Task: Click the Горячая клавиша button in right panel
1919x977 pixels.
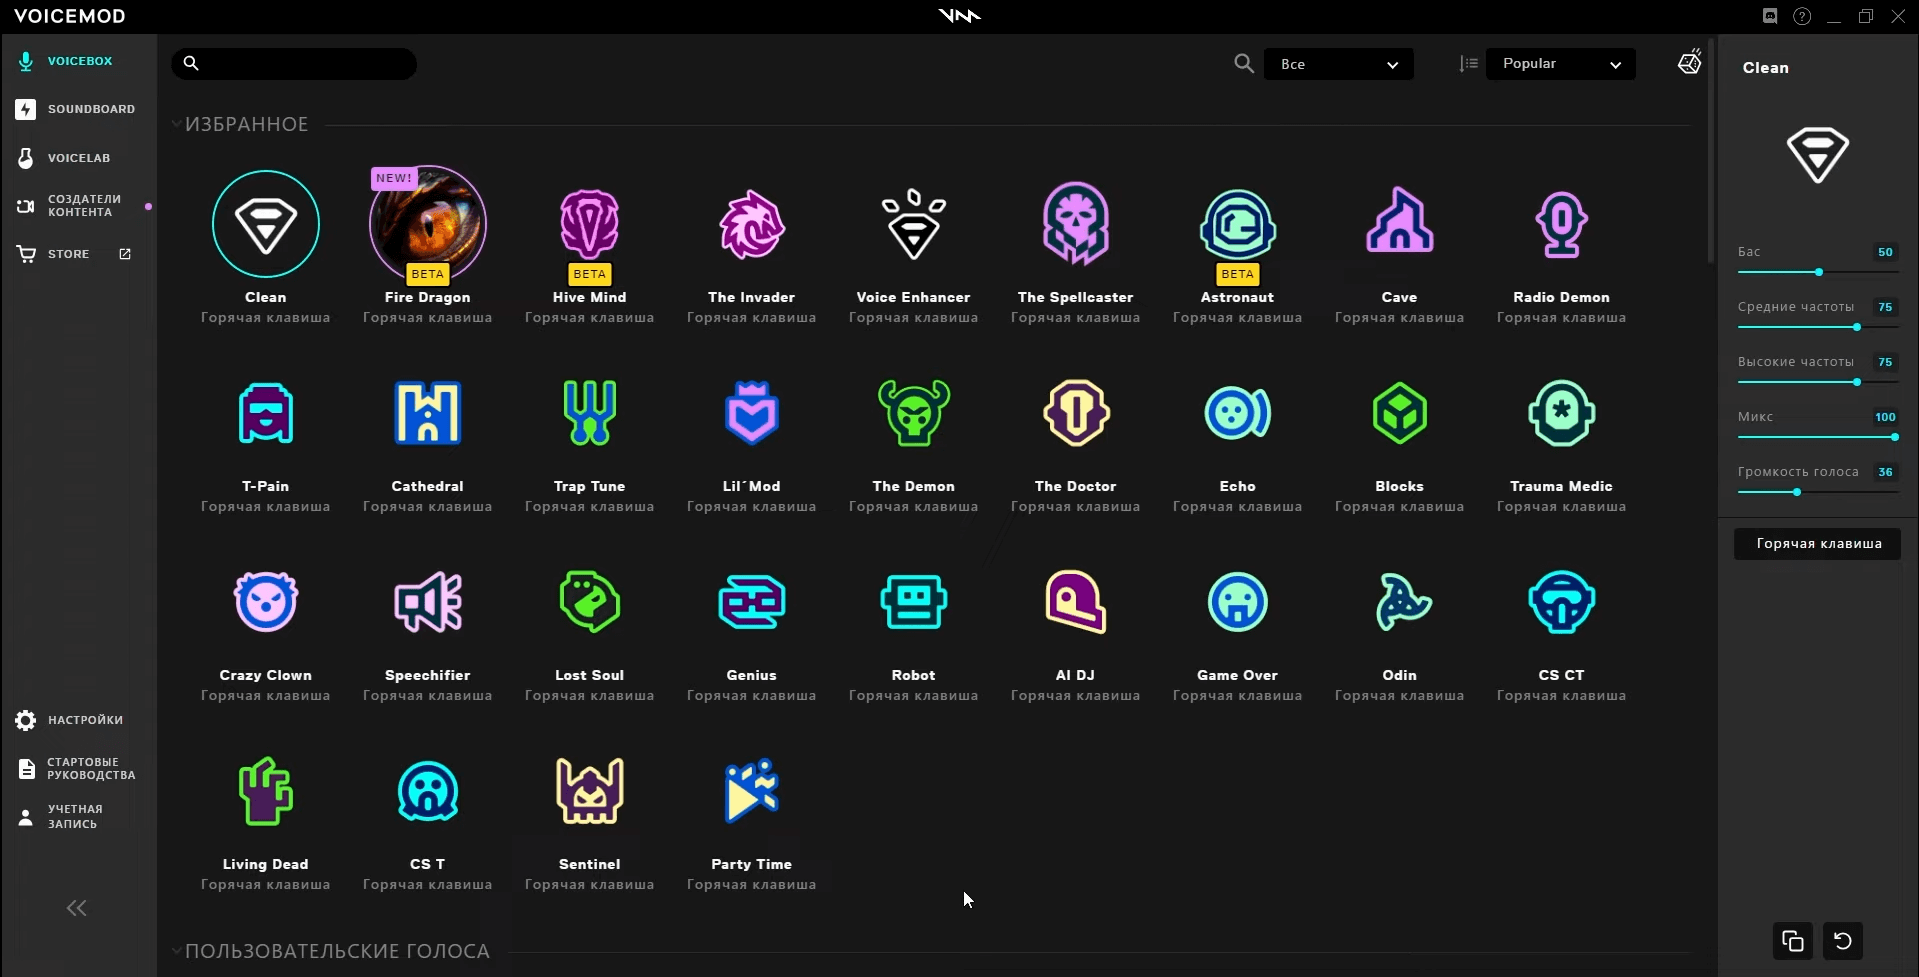Action: point(1817,544)
